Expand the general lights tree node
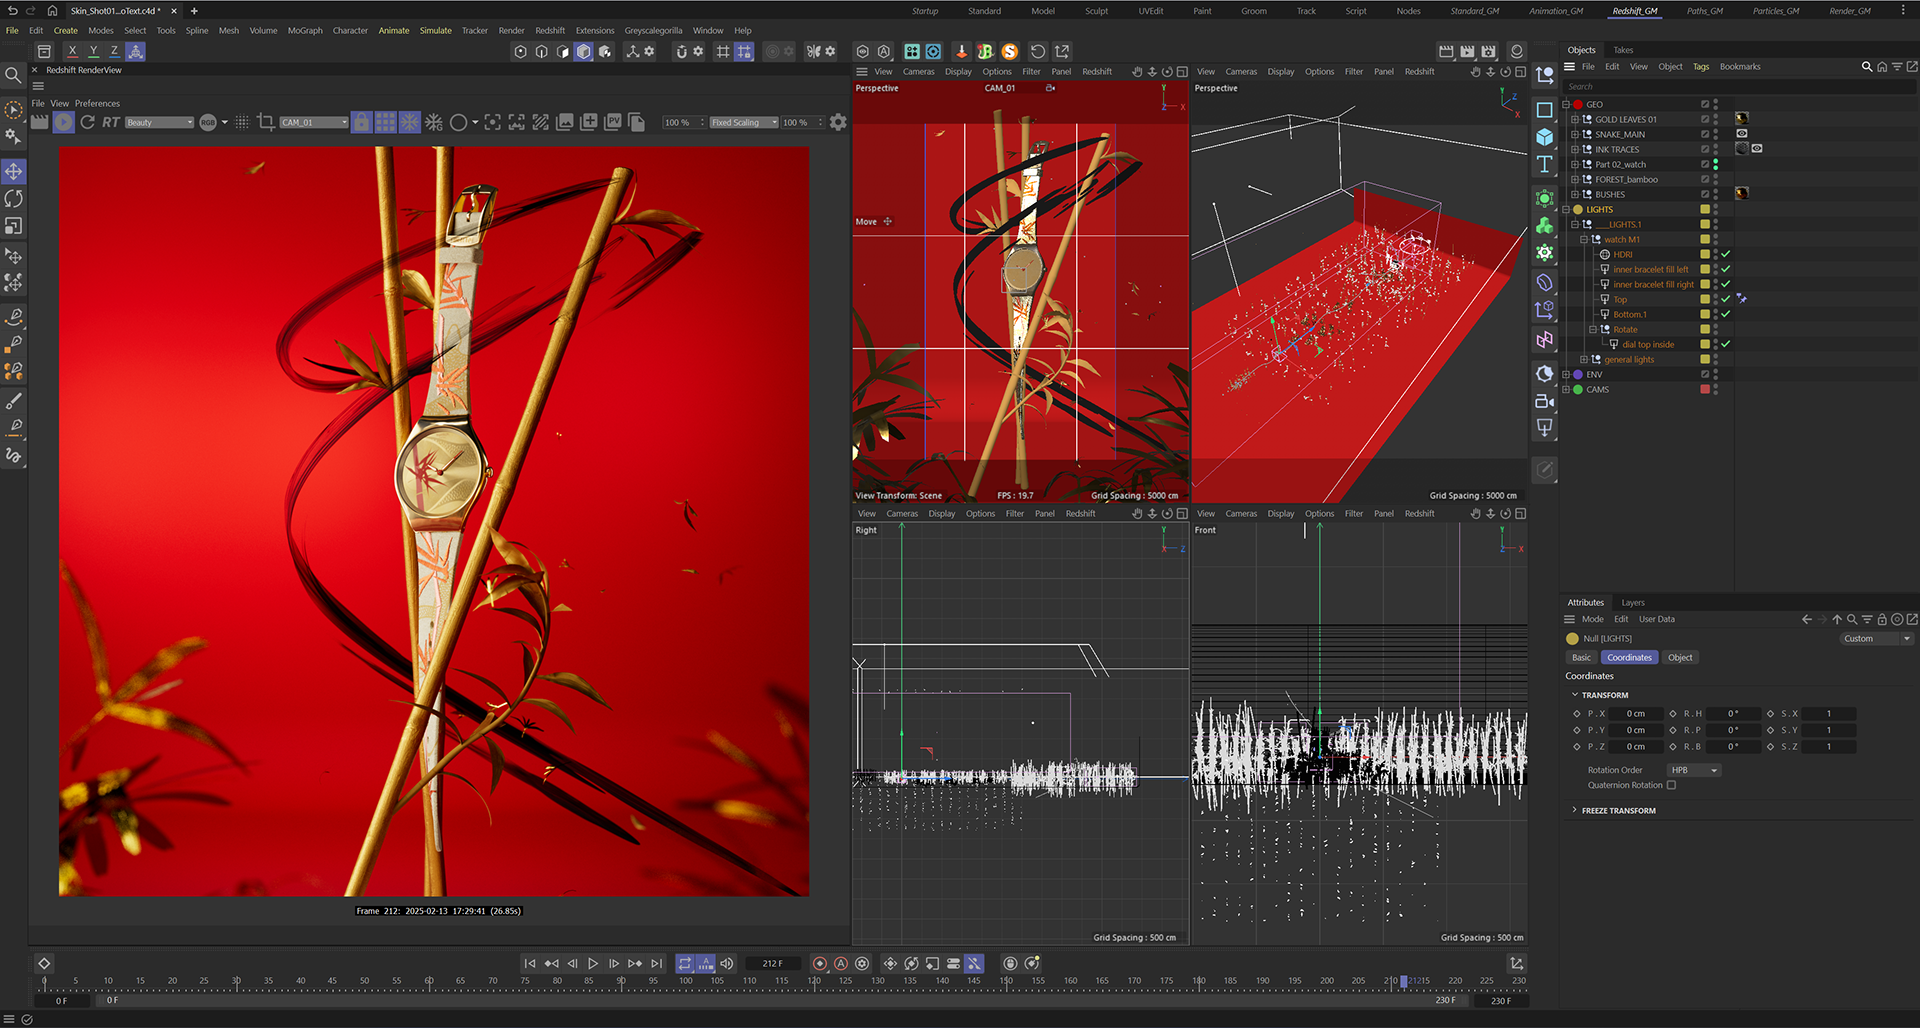The image size is (1920, 1028). tap(1584, 359)
